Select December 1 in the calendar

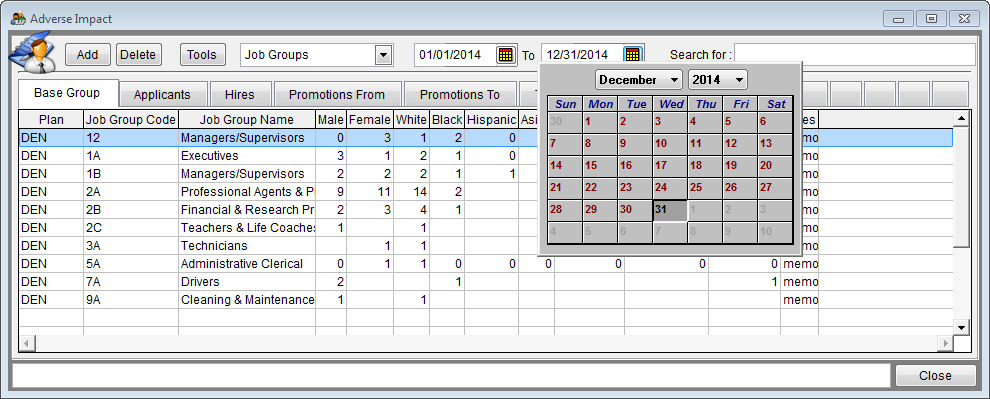(x=600, y=122)
